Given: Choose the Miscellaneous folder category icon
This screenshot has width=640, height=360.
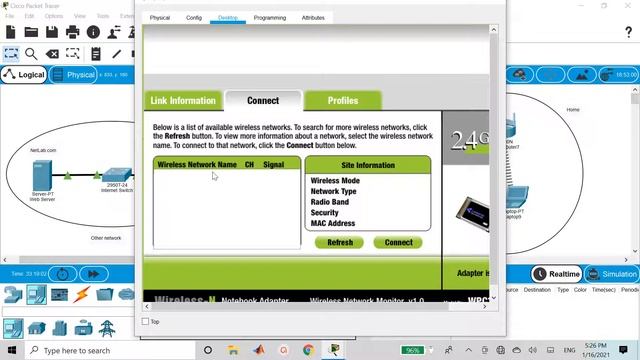Looking at the screenshot, I should coord(105,295).
